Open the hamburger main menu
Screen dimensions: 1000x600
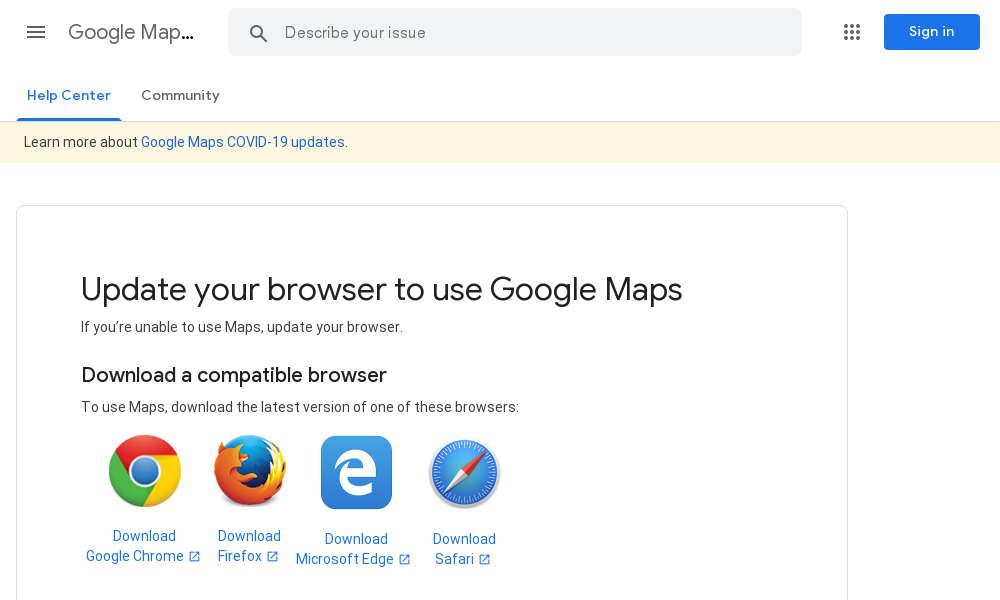36,32
